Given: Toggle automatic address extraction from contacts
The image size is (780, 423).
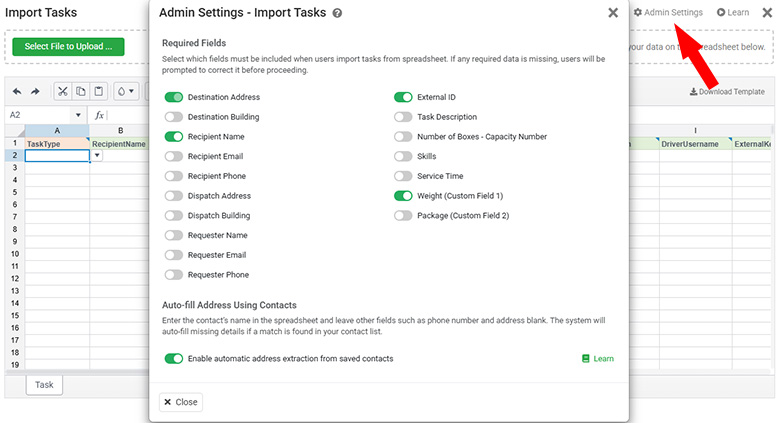Looking at the screenshot, I should coord(174,358).
